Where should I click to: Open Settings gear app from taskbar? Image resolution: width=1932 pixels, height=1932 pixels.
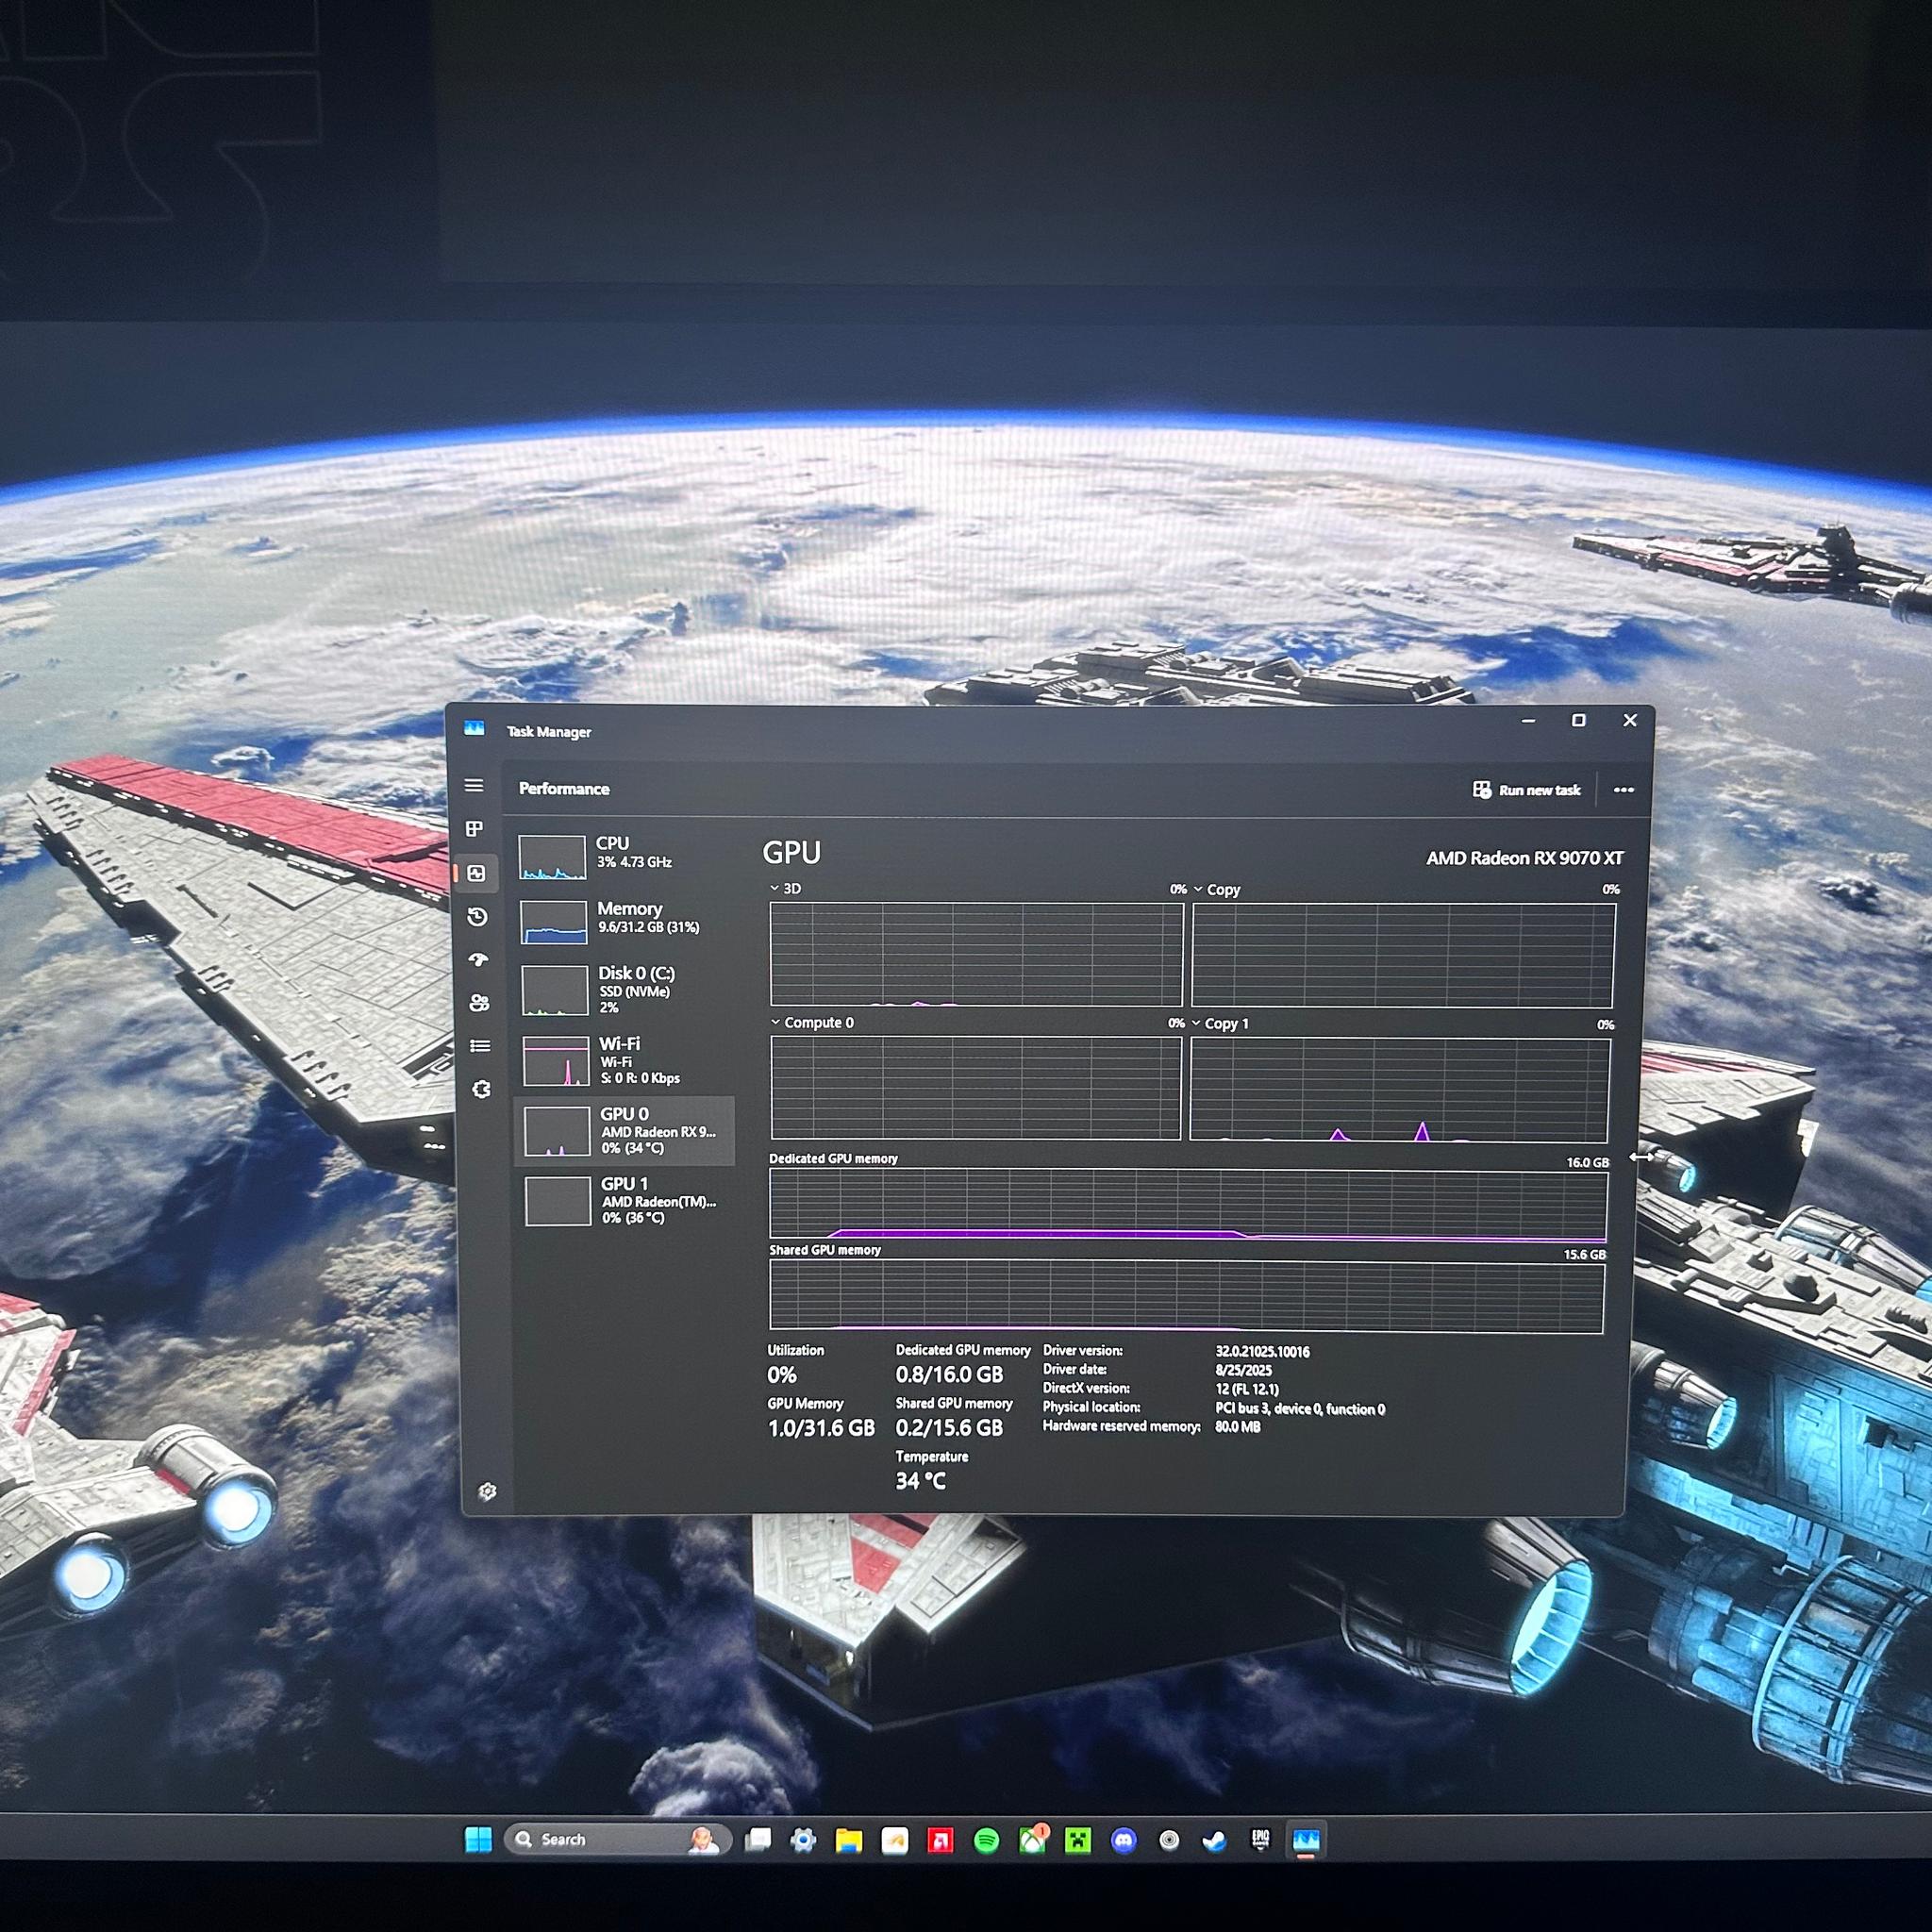coord(803,1840)
